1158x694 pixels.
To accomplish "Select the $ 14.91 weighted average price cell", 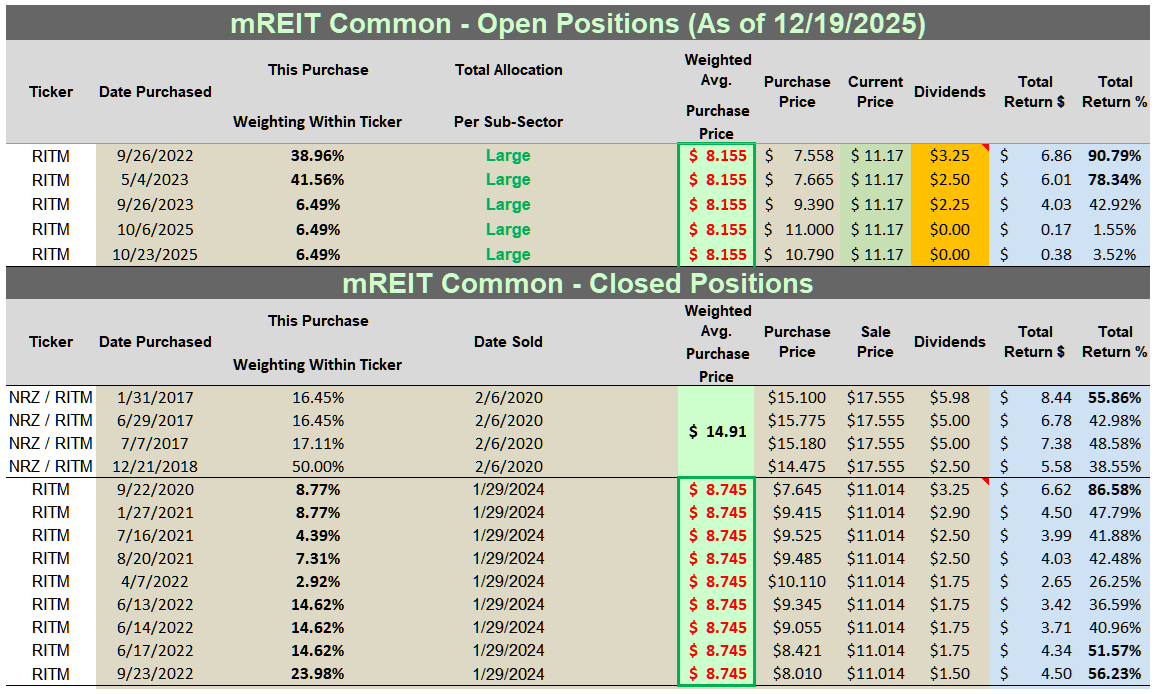I will point(717,431).
